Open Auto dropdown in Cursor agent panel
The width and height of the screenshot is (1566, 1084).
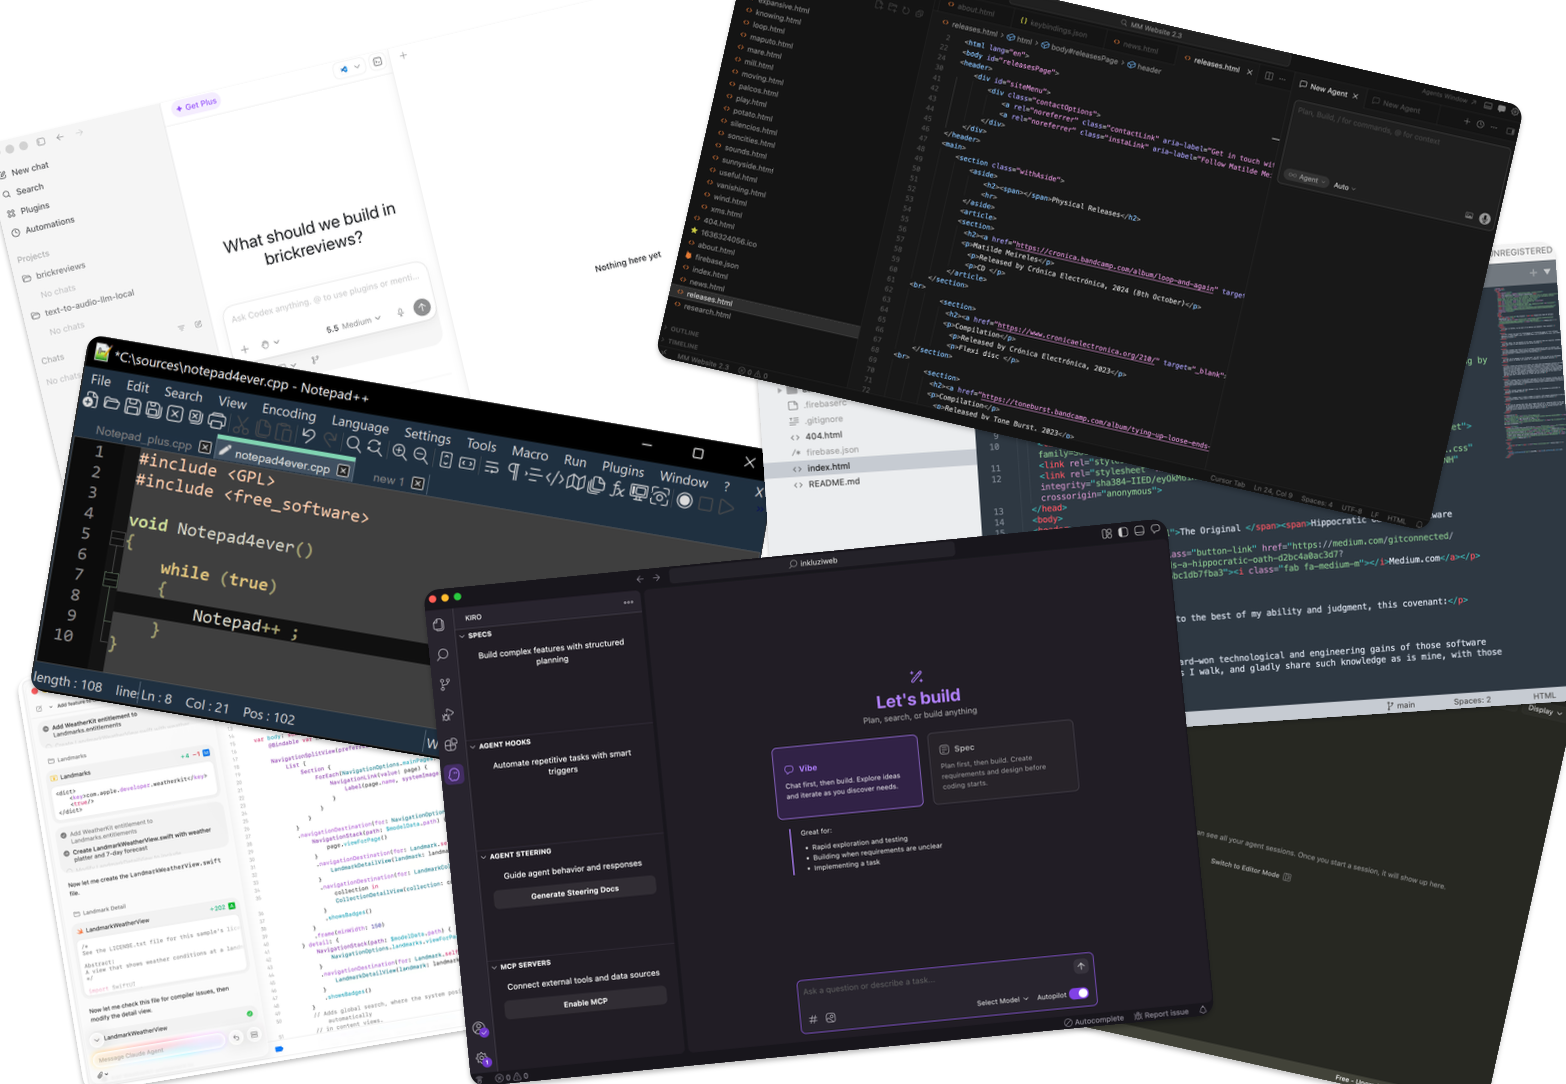[x=1343, y=186]
